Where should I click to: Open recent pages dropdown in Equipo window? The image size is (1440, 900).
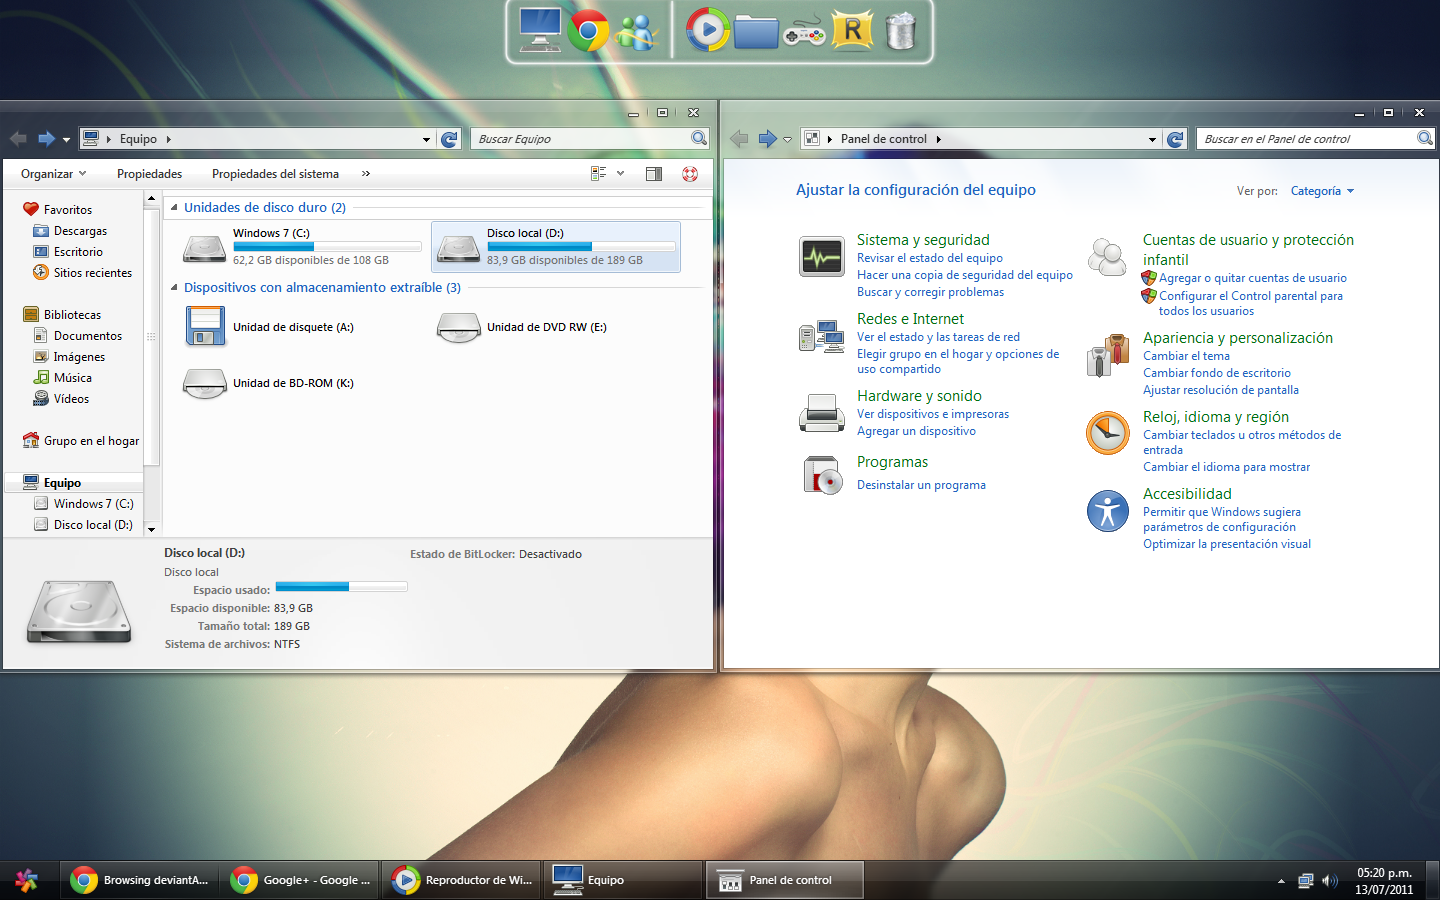click(66, 140)
